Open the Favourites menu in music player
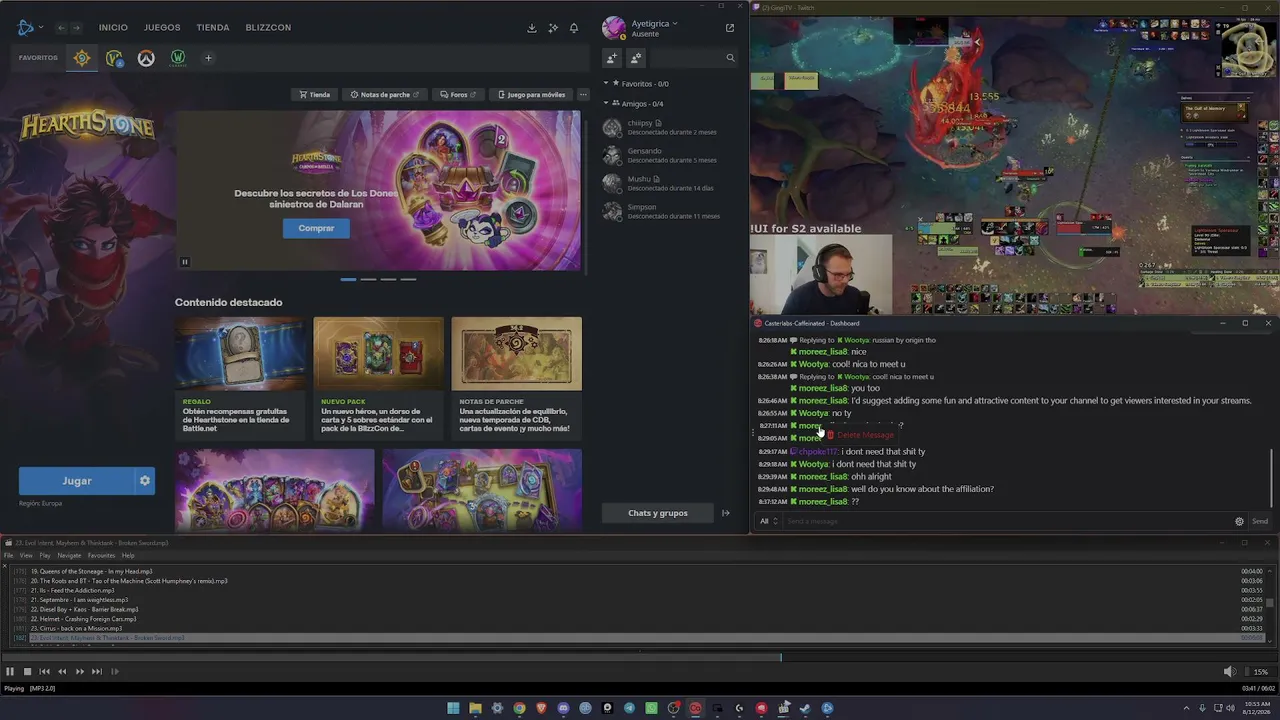1280x720 pixels. click(101, 556)
